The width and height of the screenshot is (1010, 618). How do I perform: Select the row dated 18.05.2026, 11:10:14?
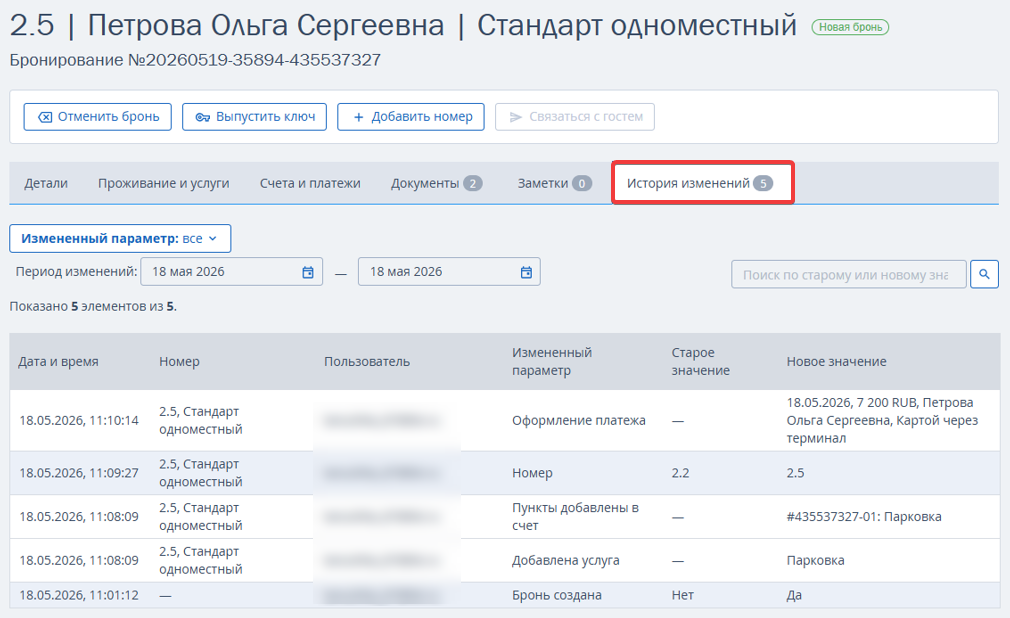pos(504,420)
